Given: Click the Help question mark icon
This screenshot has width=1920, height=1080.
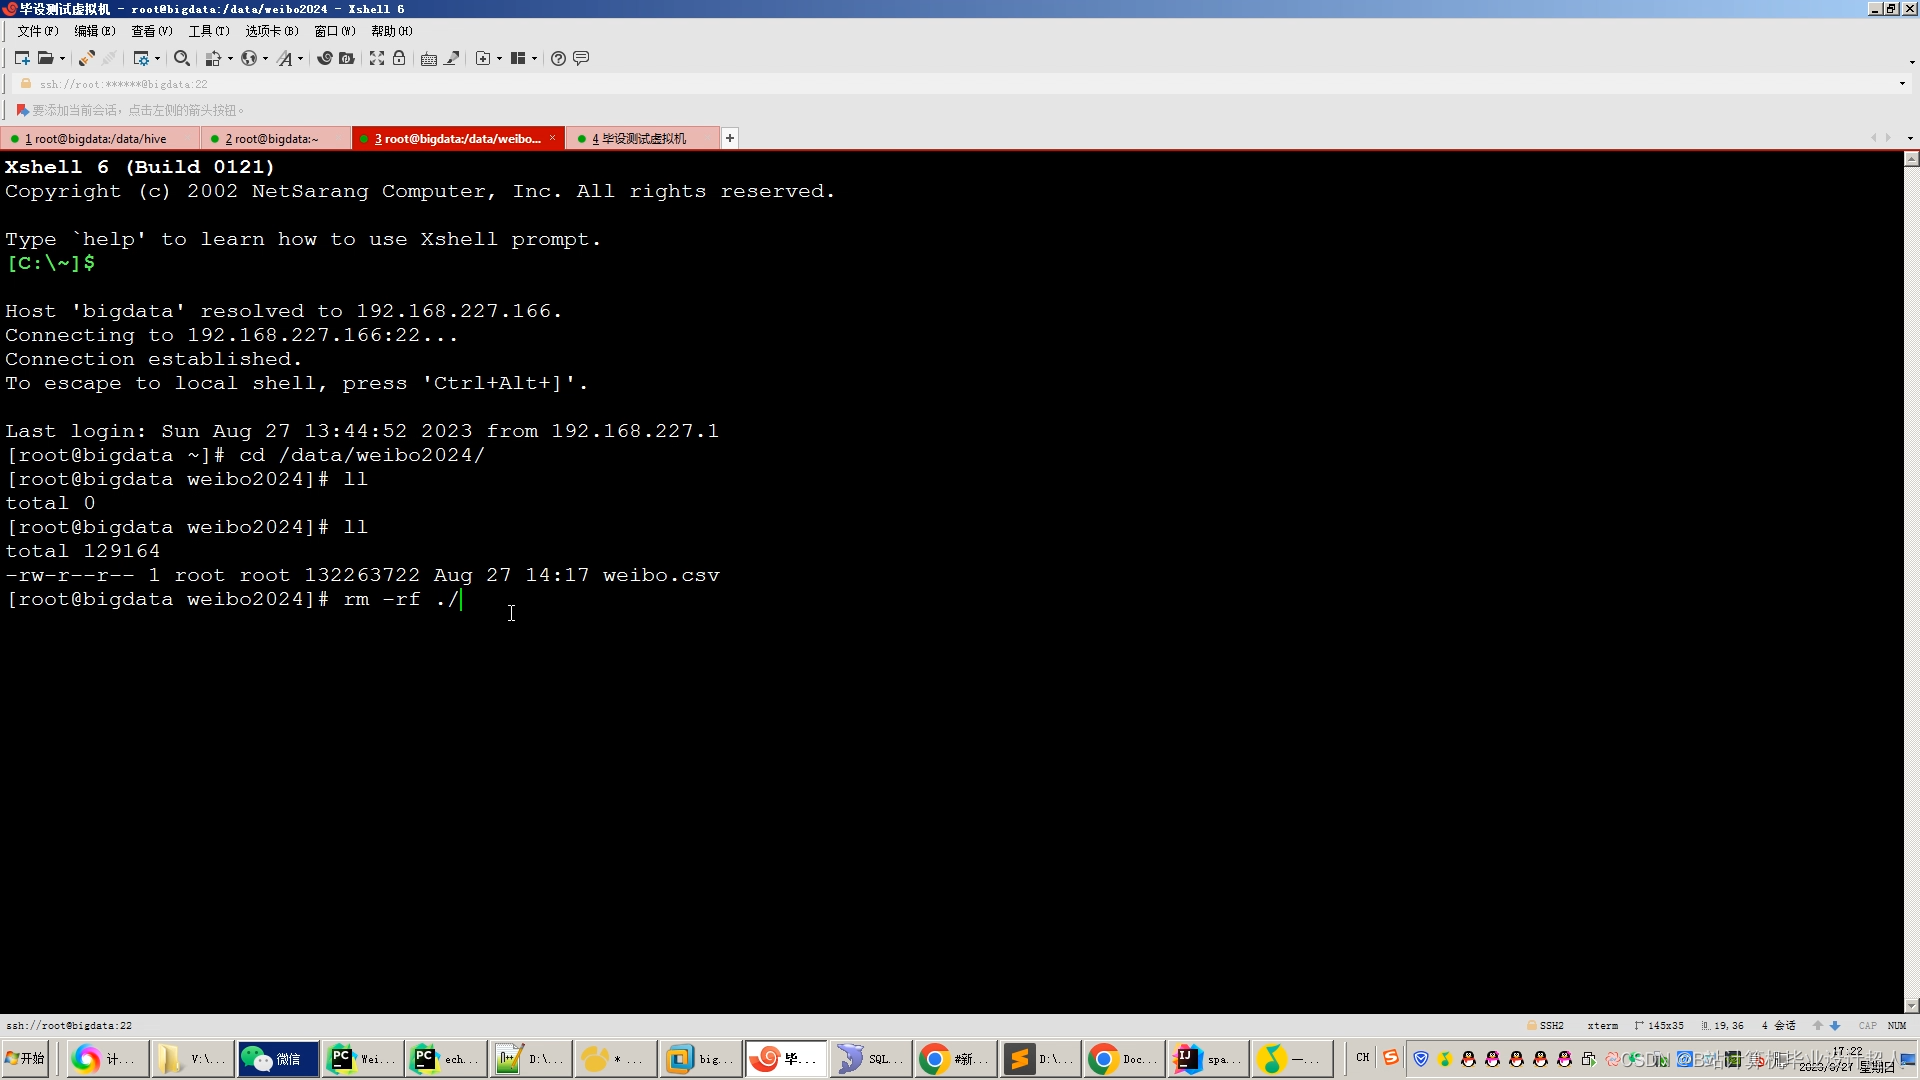Looking at the screenshot, I should tap(558, 58).
